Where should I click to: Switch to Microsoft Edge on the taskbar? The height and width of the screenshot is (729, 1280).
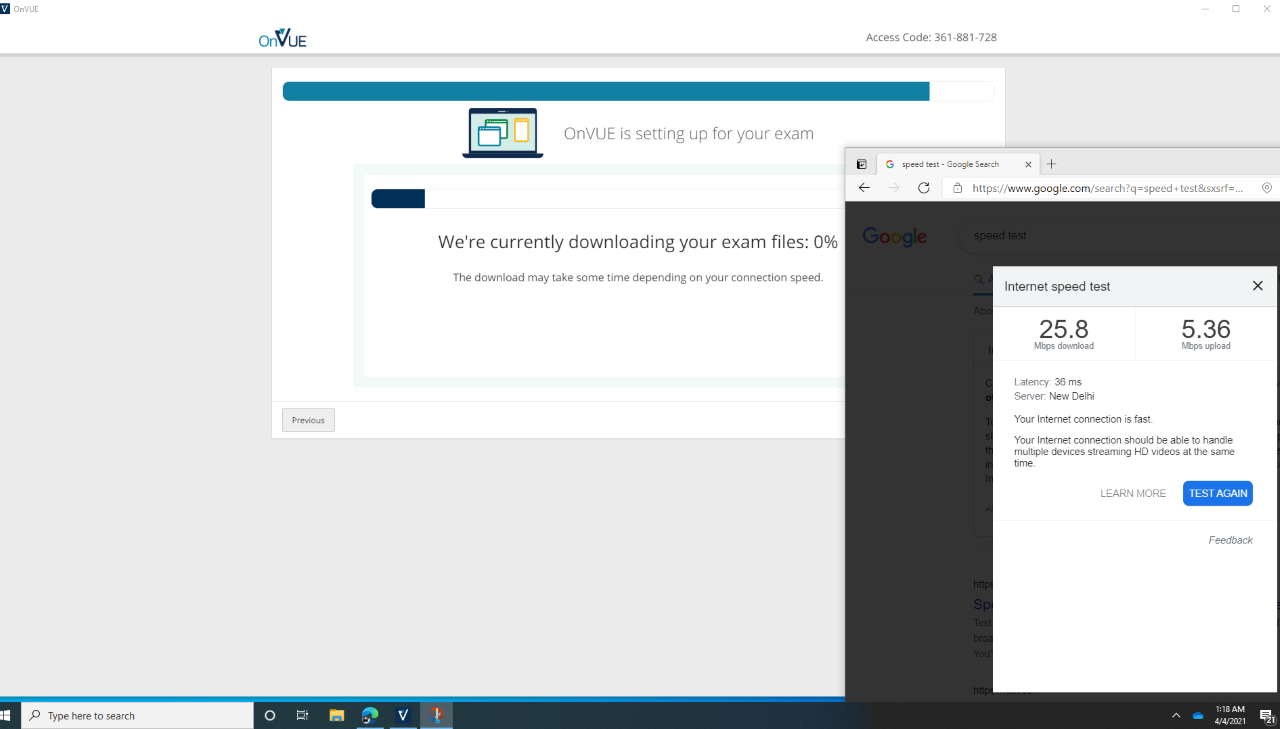pos(370,715)
